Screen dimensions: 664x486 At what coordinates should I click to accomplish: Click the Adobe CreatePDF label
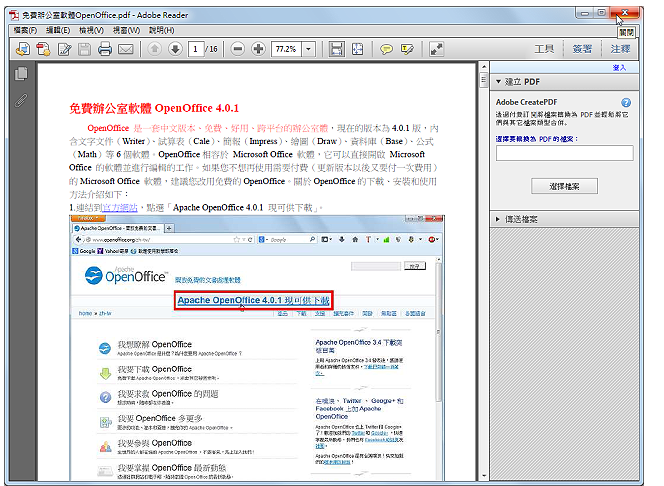coord(526,102)
